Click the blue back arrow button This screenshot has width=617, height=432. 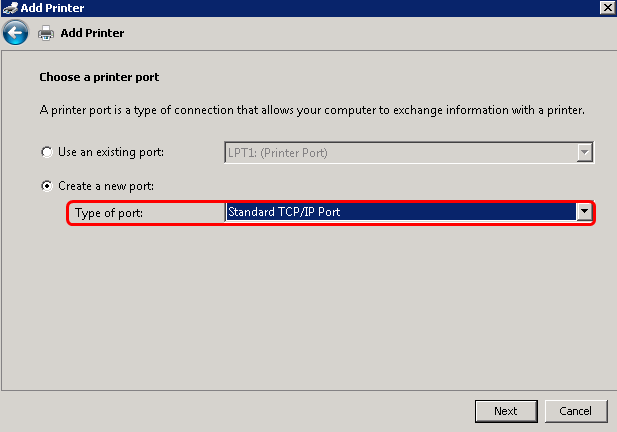pyautogui.click(x=14, y=33)
